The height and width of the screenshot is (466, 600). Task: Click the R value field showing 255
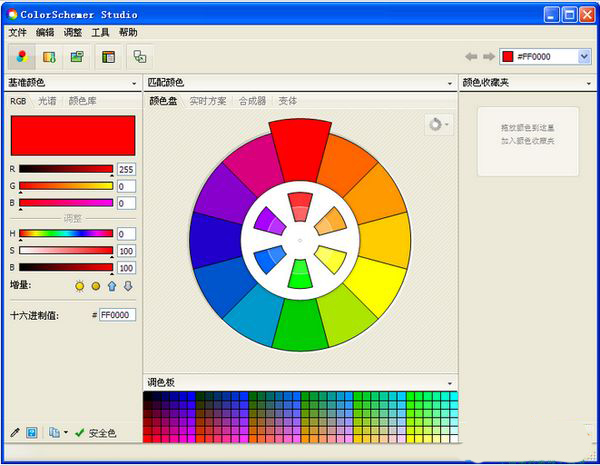126,169
